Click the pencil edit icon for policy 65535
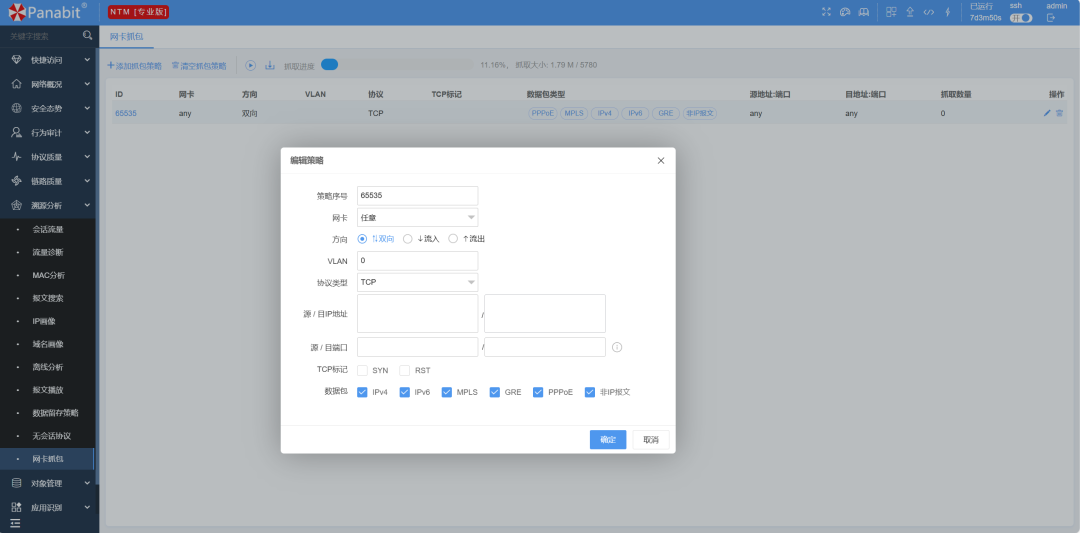This screenshot has width=1080, height=533. [1047, 113]
